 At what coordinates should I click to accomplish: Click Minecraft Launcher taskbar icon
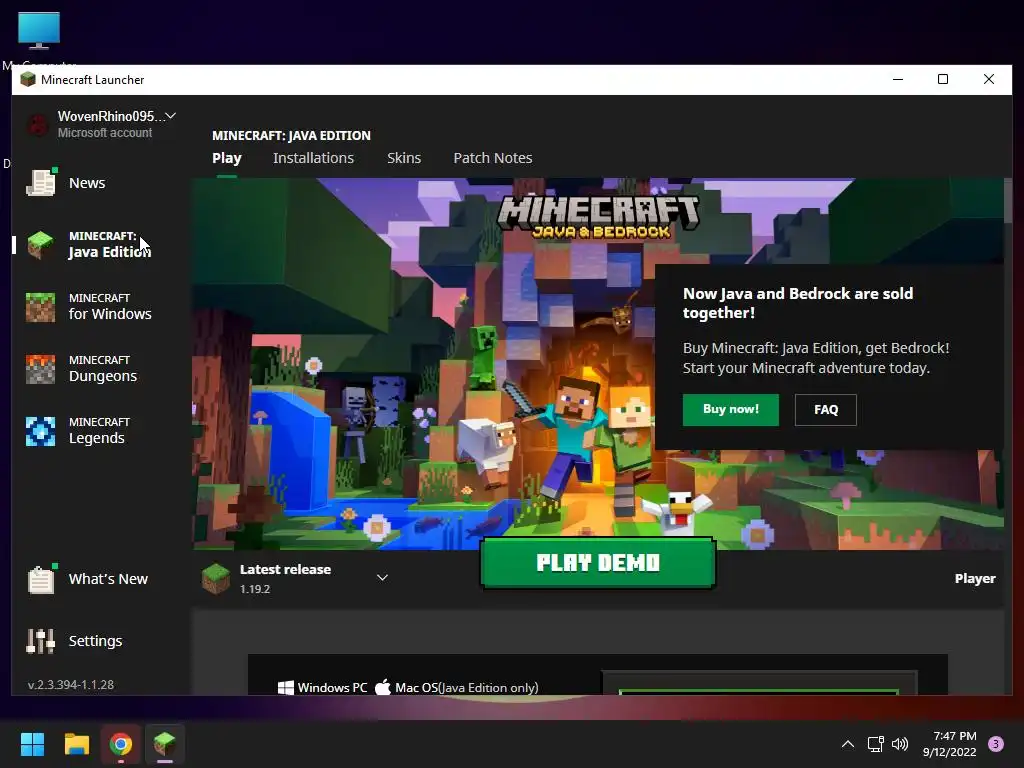pyautogui.click(x=165, y=744)
